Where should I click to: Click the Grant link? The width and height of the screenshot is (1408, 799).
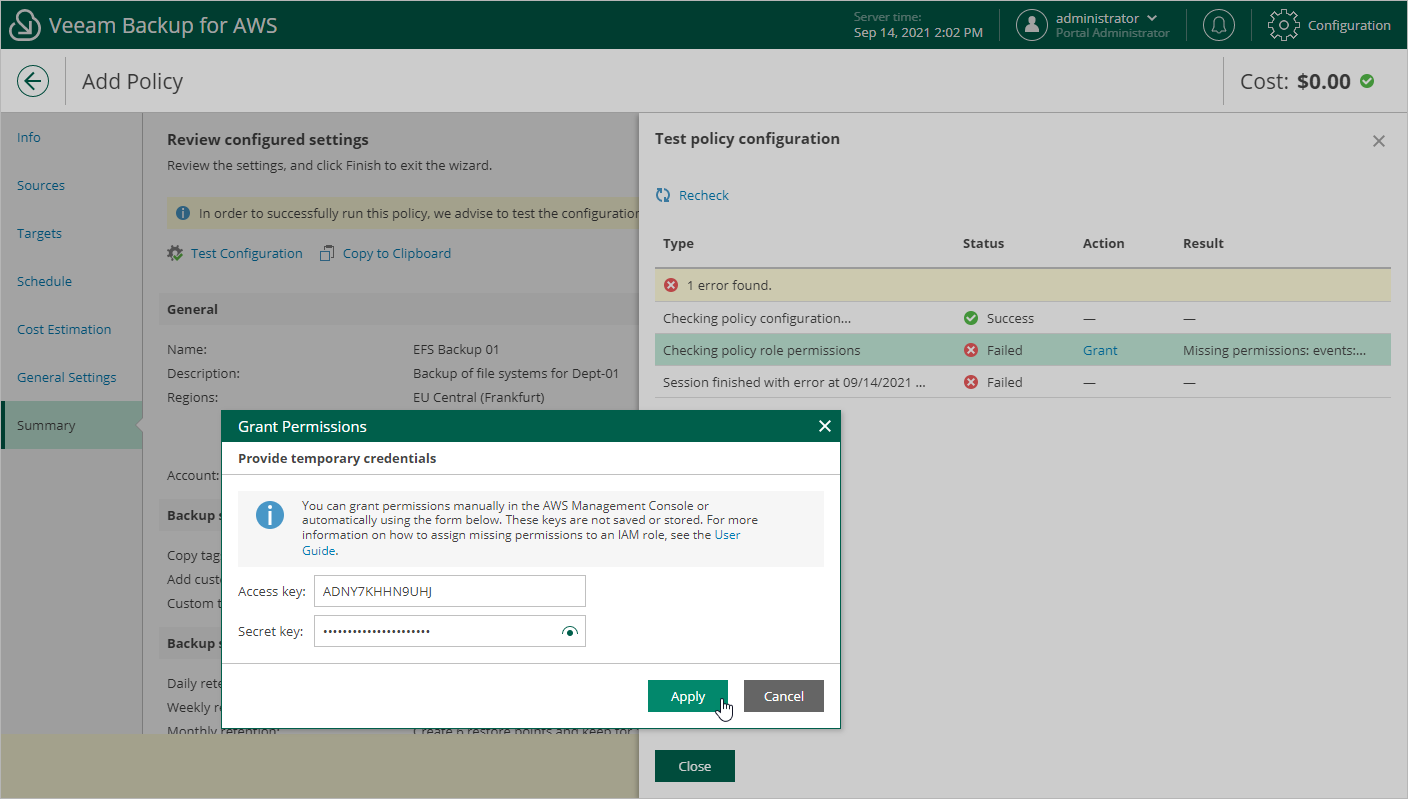[x=1100, y=350]
